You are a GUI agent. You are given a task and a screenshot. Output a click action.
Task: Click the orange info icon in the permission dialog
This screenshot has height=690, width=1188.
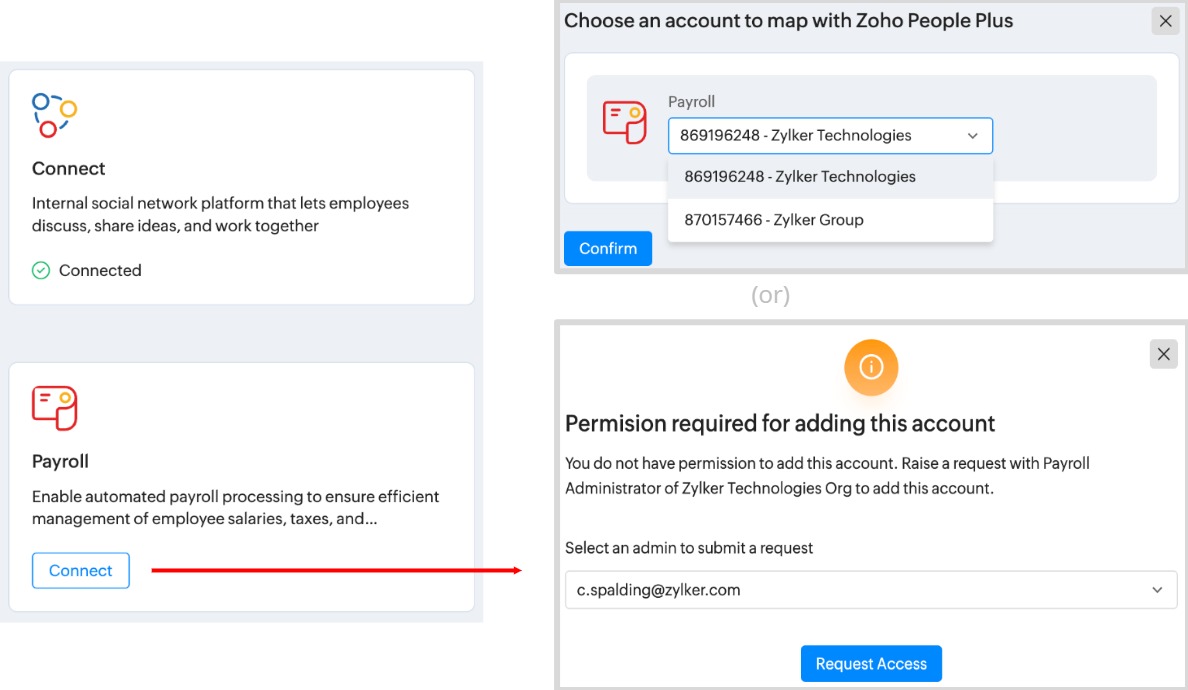point(871,367)
